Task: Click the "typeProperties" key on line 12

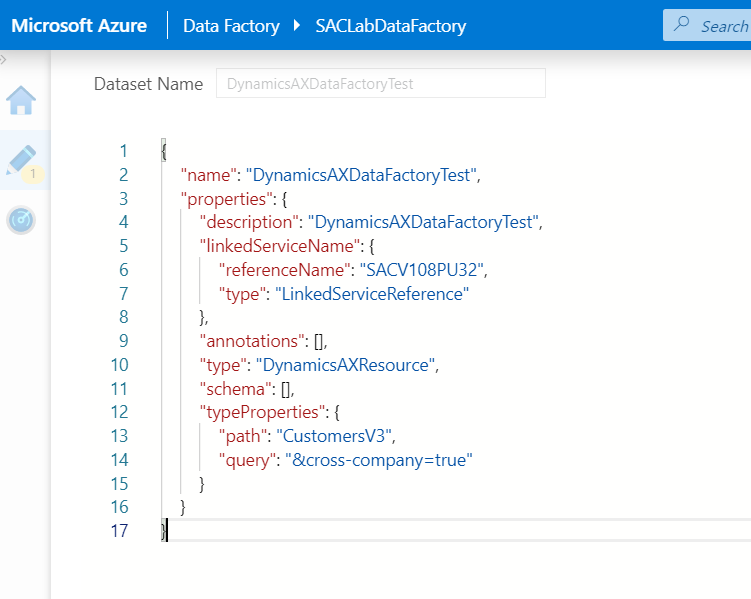Action: (x=262, y=412)
